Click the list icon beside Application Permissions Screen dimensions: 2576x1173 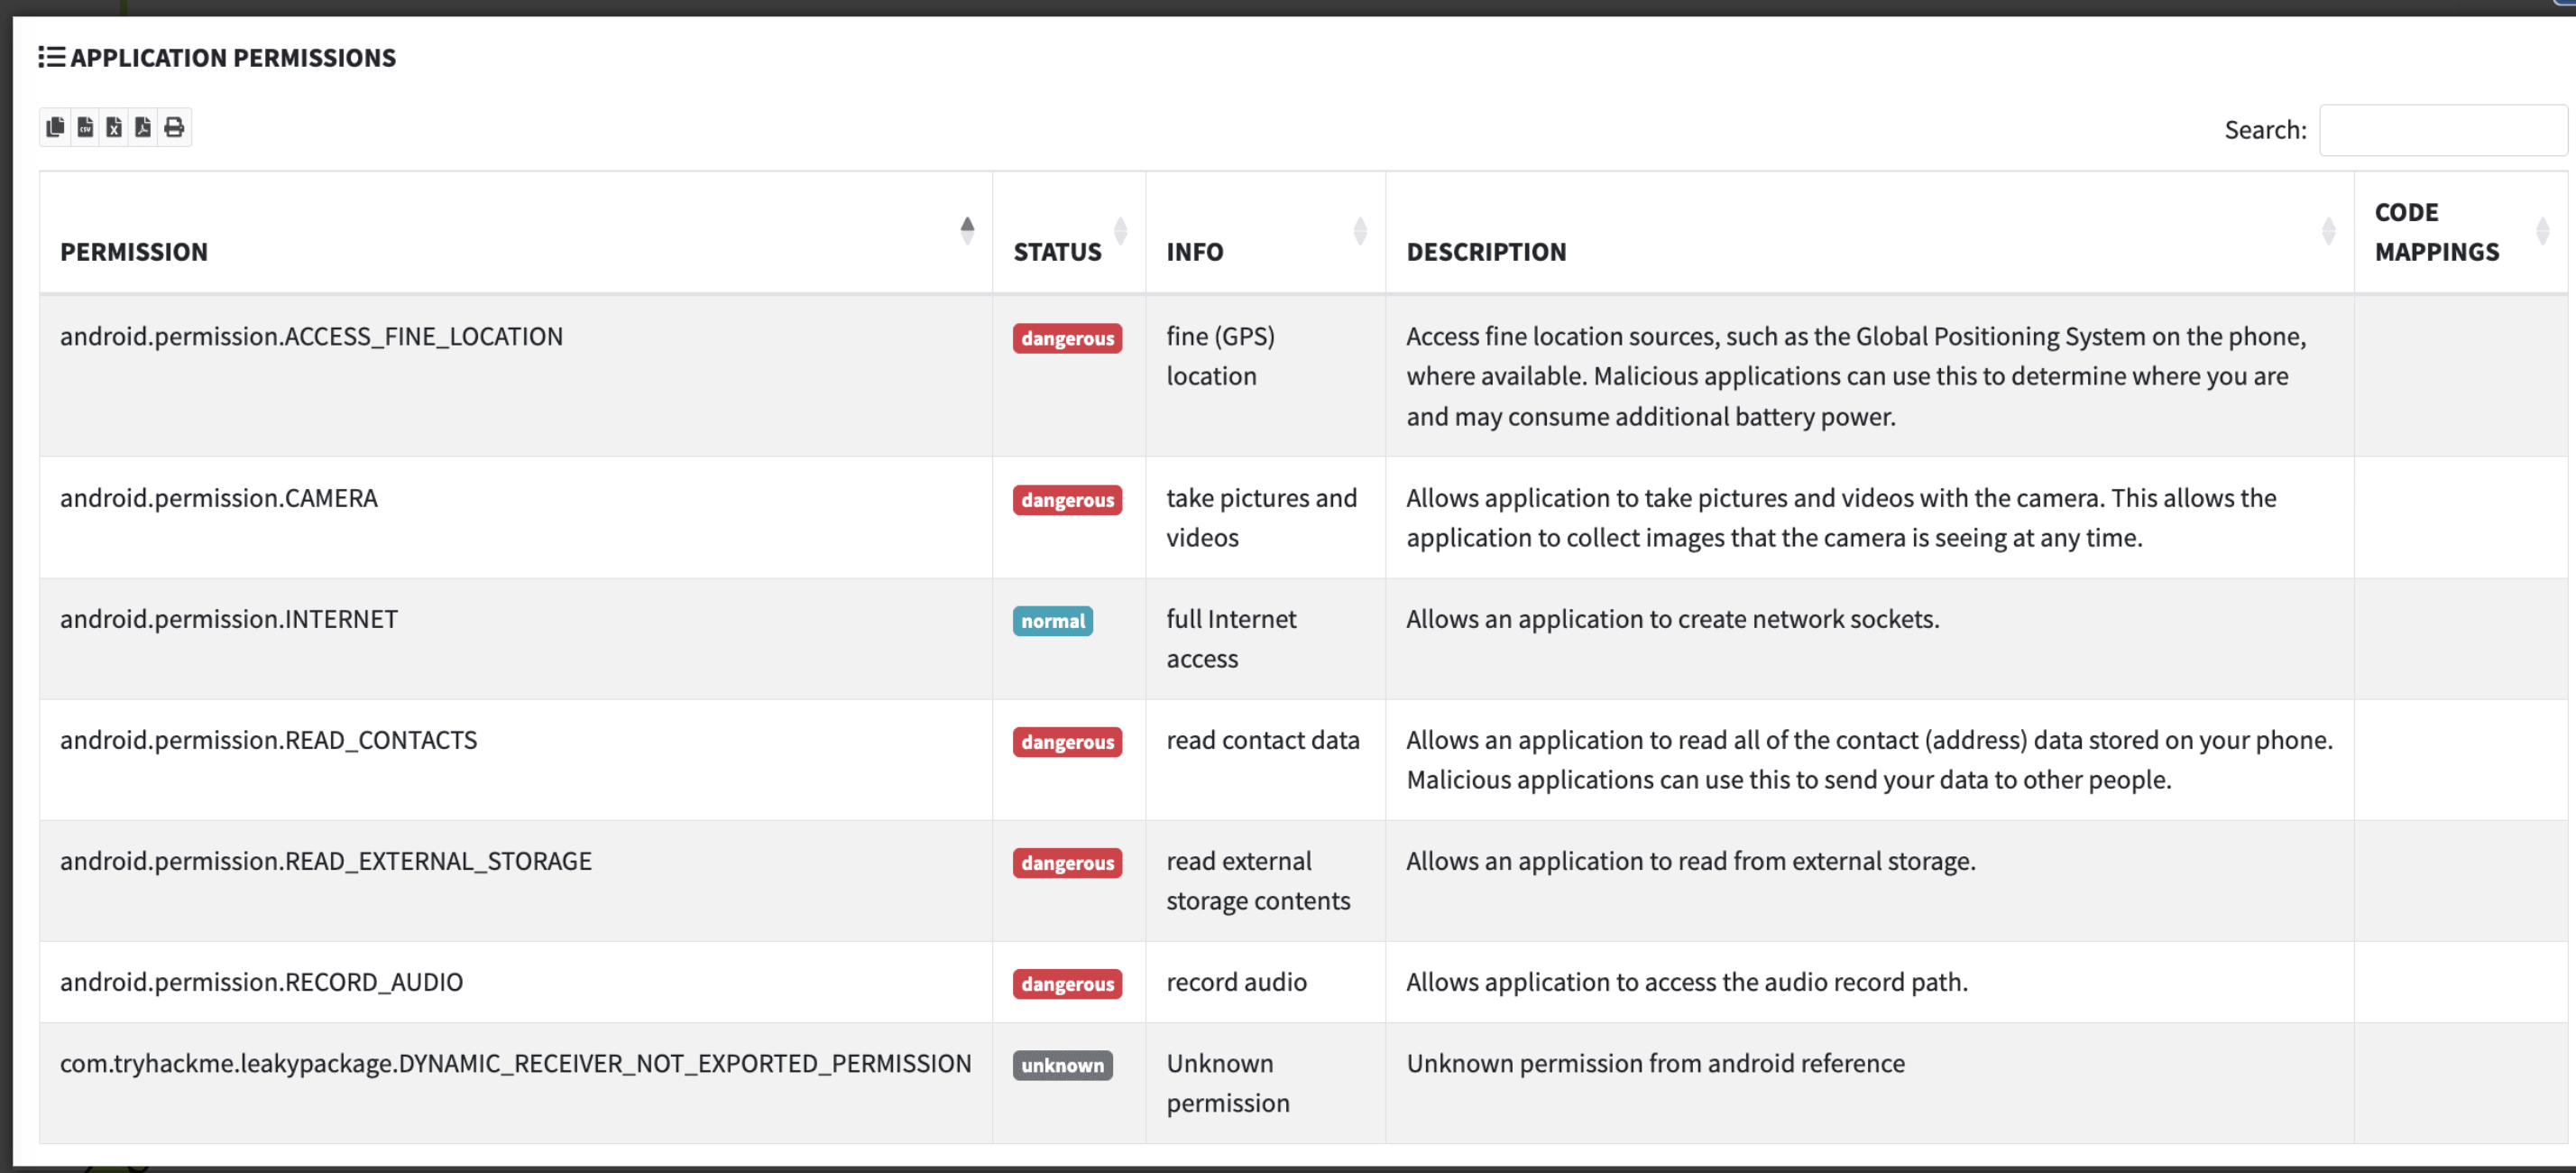52,57
